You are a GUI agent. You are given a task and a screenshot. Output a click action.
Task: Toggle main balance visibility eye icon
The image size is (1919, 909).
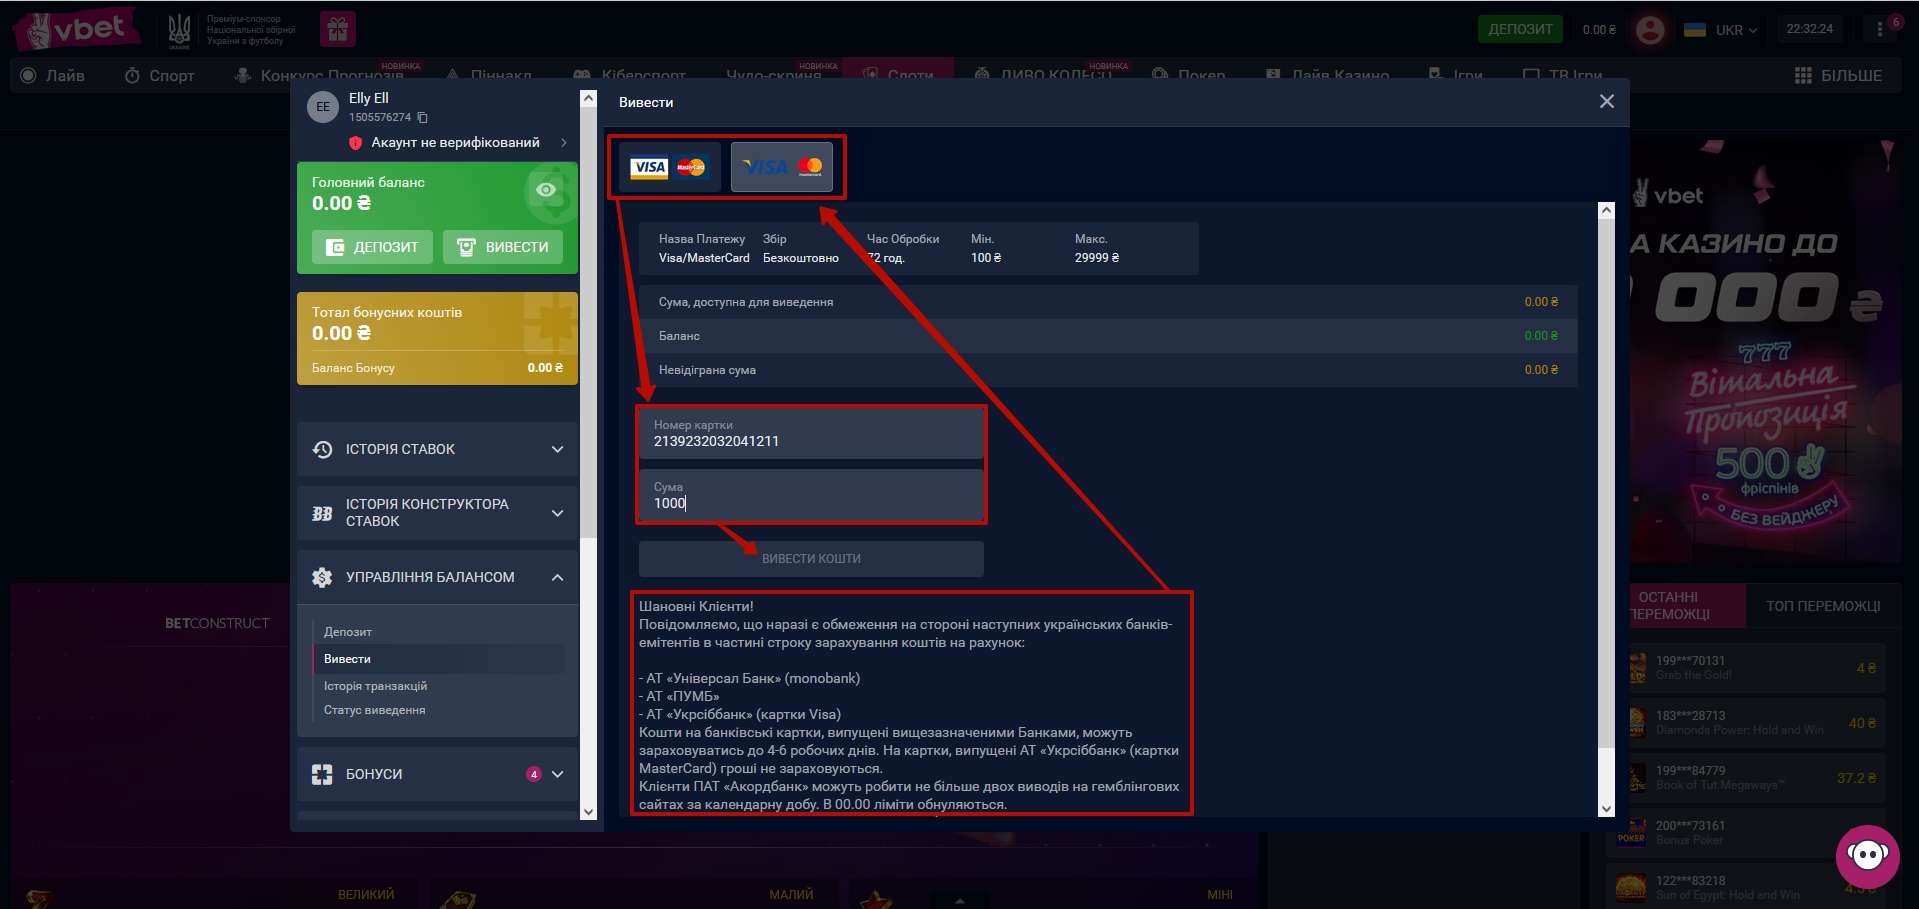click(x=546, y=190)
